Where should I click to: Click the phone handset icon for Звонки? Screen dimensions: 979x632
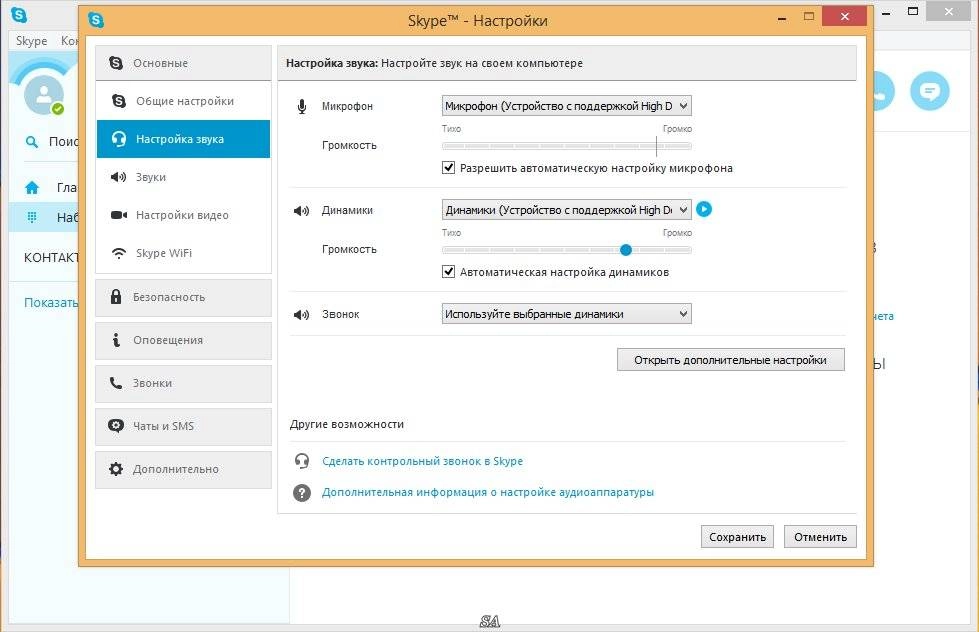116,383
